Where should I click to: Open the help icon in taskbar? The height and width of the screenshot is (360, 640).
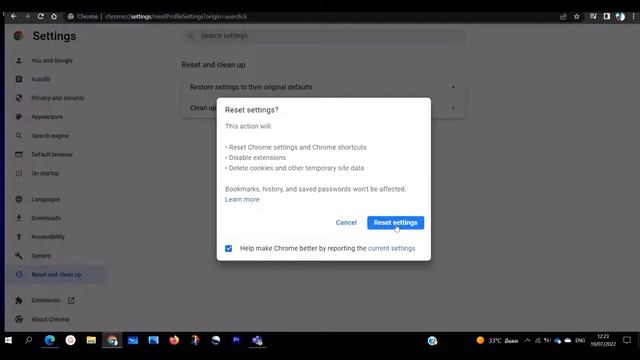[x=432, y=340]
